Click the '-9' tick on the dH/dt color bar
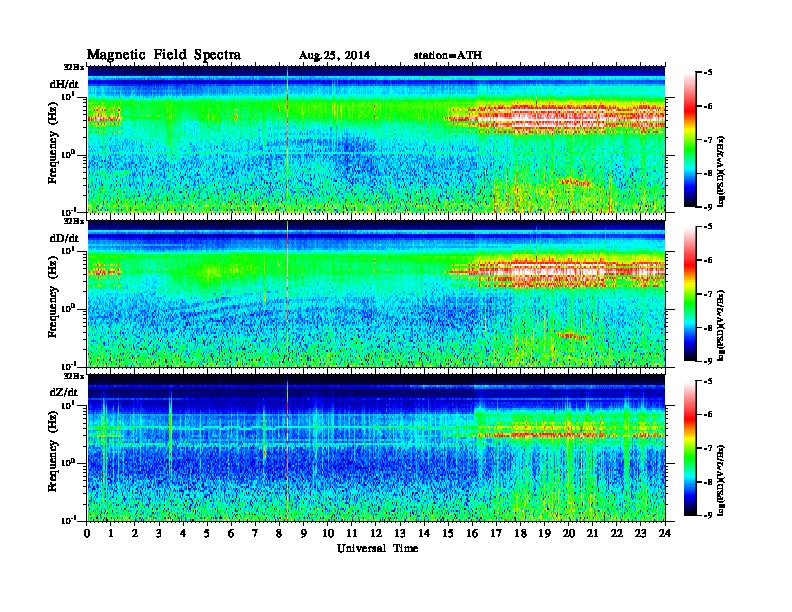The height and width of the screenshot is (612, 792). [x=708, y=207]
